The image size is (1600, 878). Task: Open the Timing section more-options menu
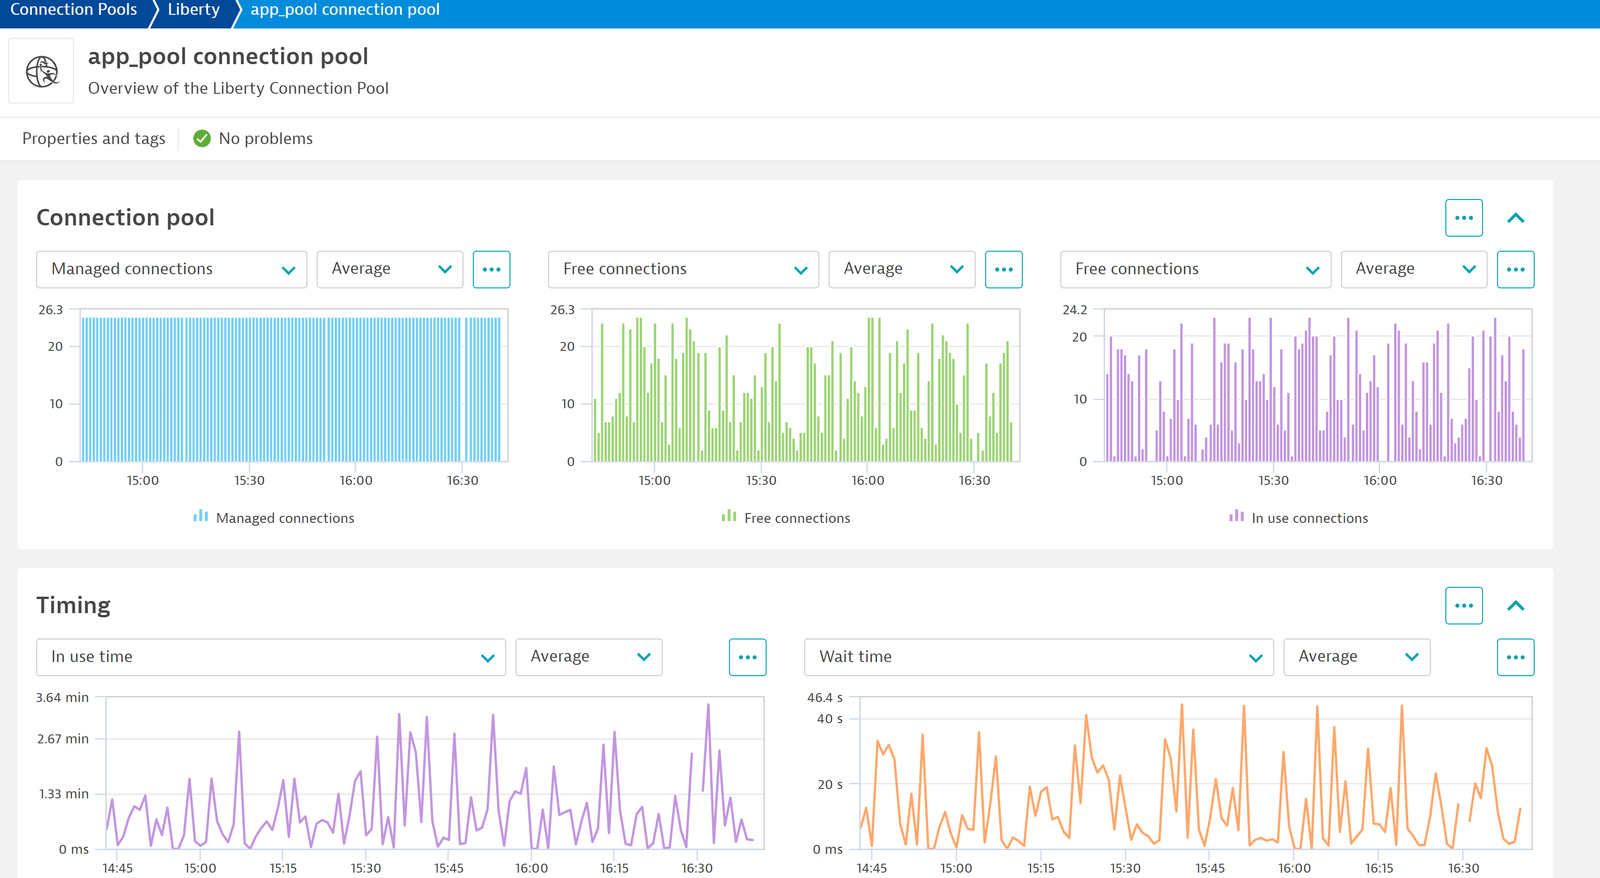tap(1464, 606)
